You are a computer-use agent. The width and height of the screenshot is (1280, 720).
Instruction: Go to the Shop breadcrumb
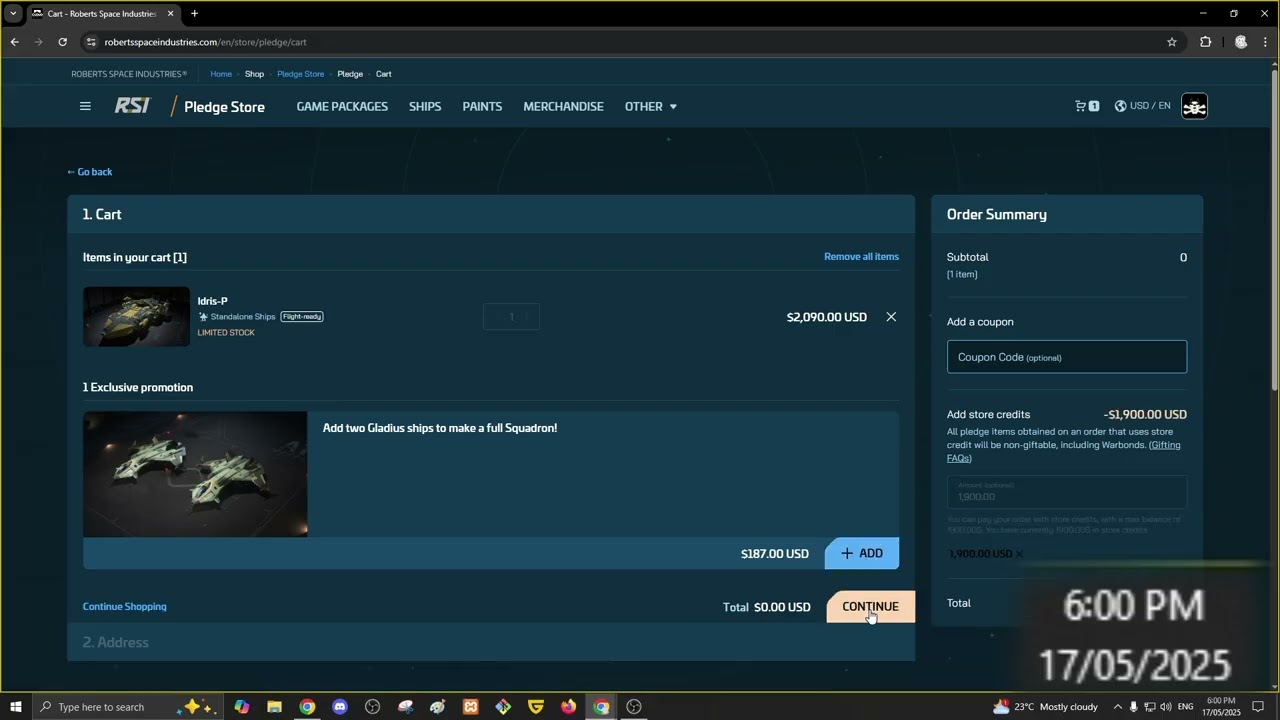pyautogui.click(x=254, y=74)
